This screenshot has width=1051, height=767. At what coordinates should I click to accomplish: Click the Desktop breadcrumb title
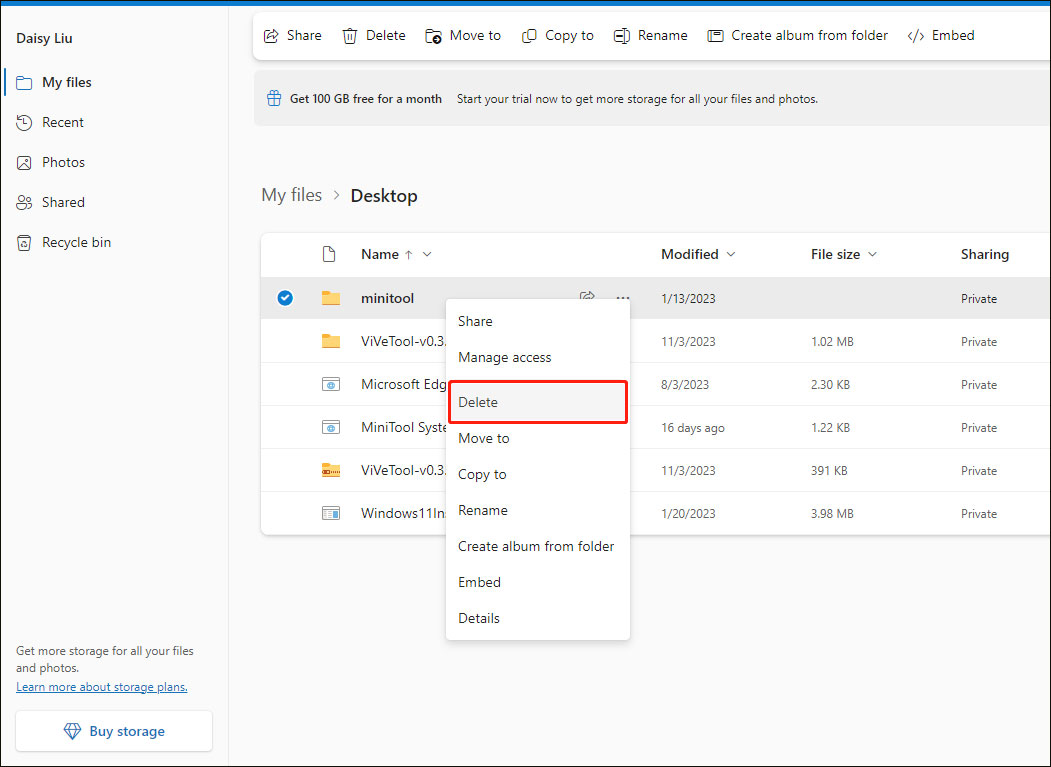(384, 196)
